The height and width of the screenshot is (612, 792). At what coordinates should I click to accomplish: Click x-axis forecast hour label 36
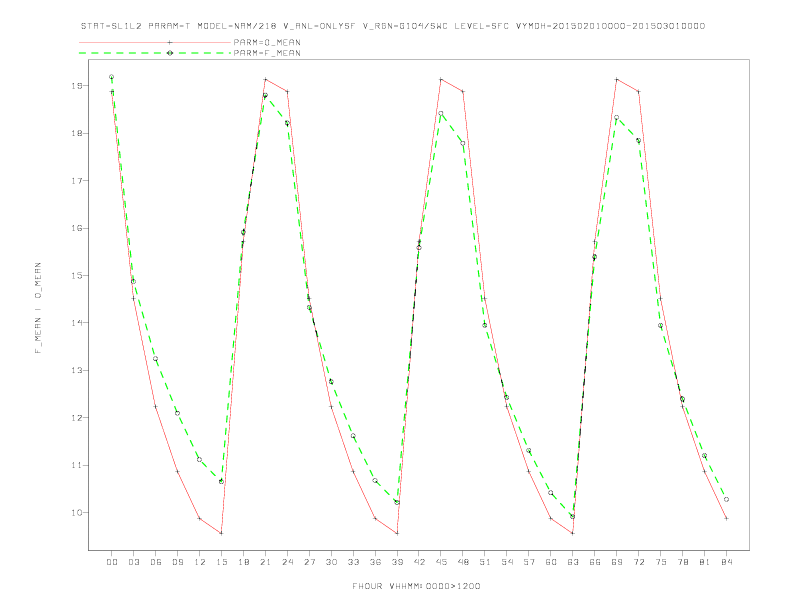pyautogui.click(x=375, y=562)
